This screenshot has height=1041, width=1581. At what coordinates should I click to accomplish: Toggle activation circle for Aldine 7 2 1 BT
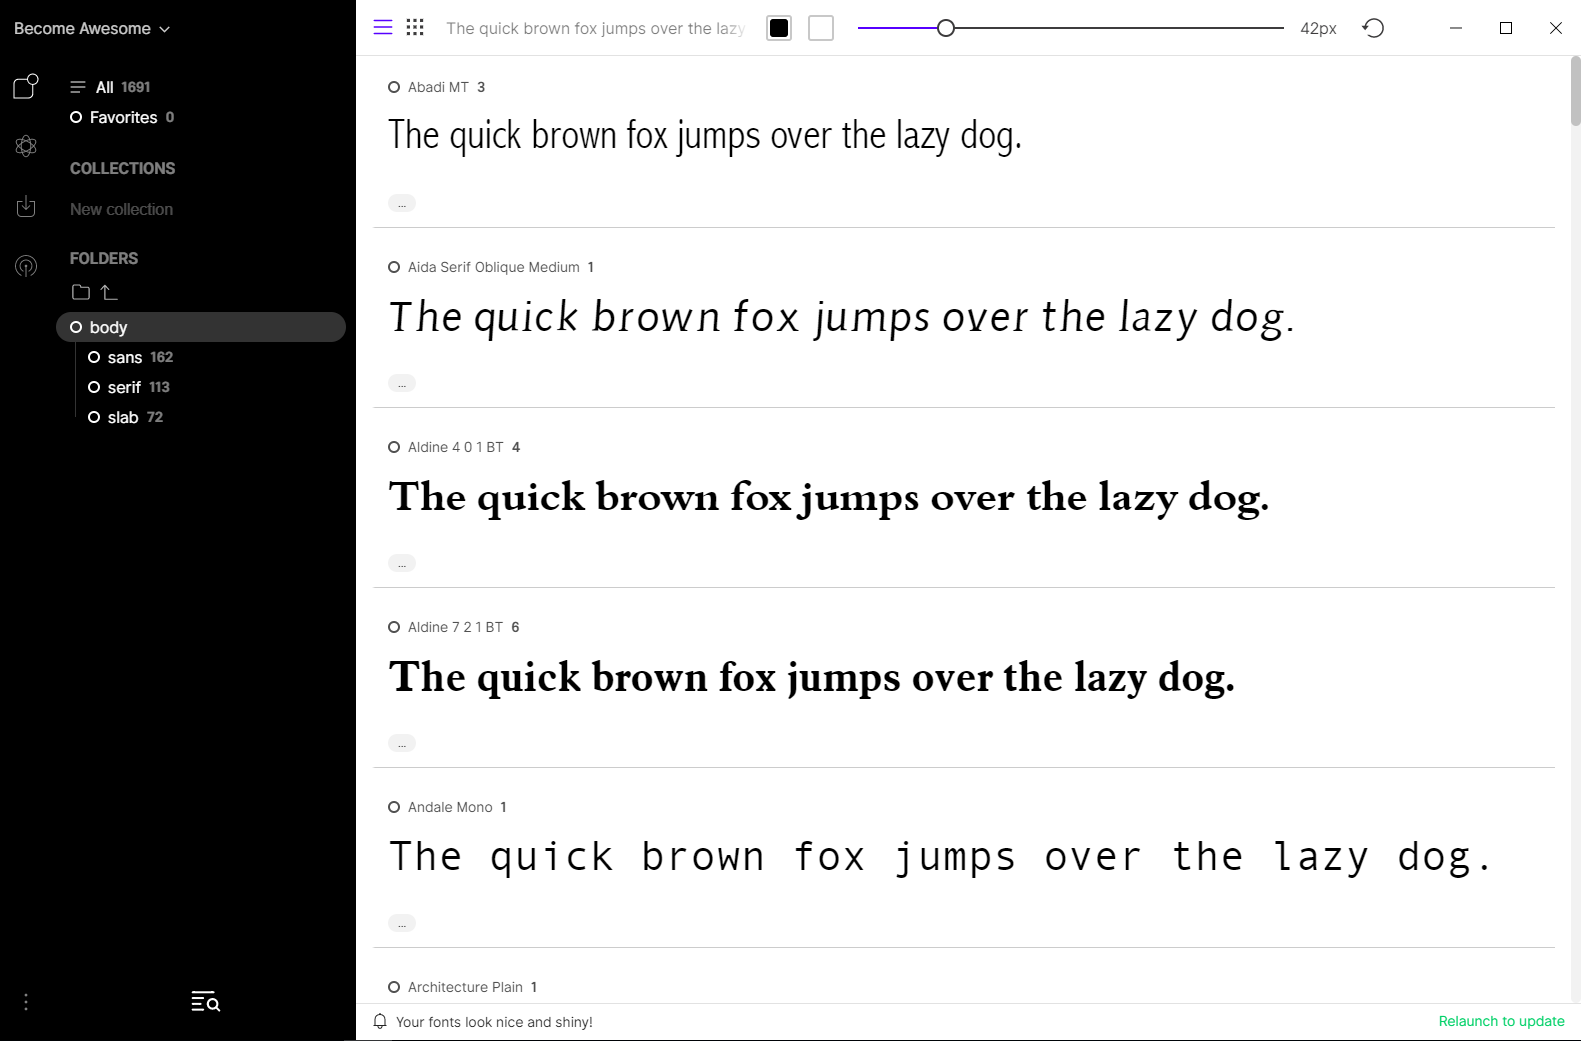[x=394, y=627]
